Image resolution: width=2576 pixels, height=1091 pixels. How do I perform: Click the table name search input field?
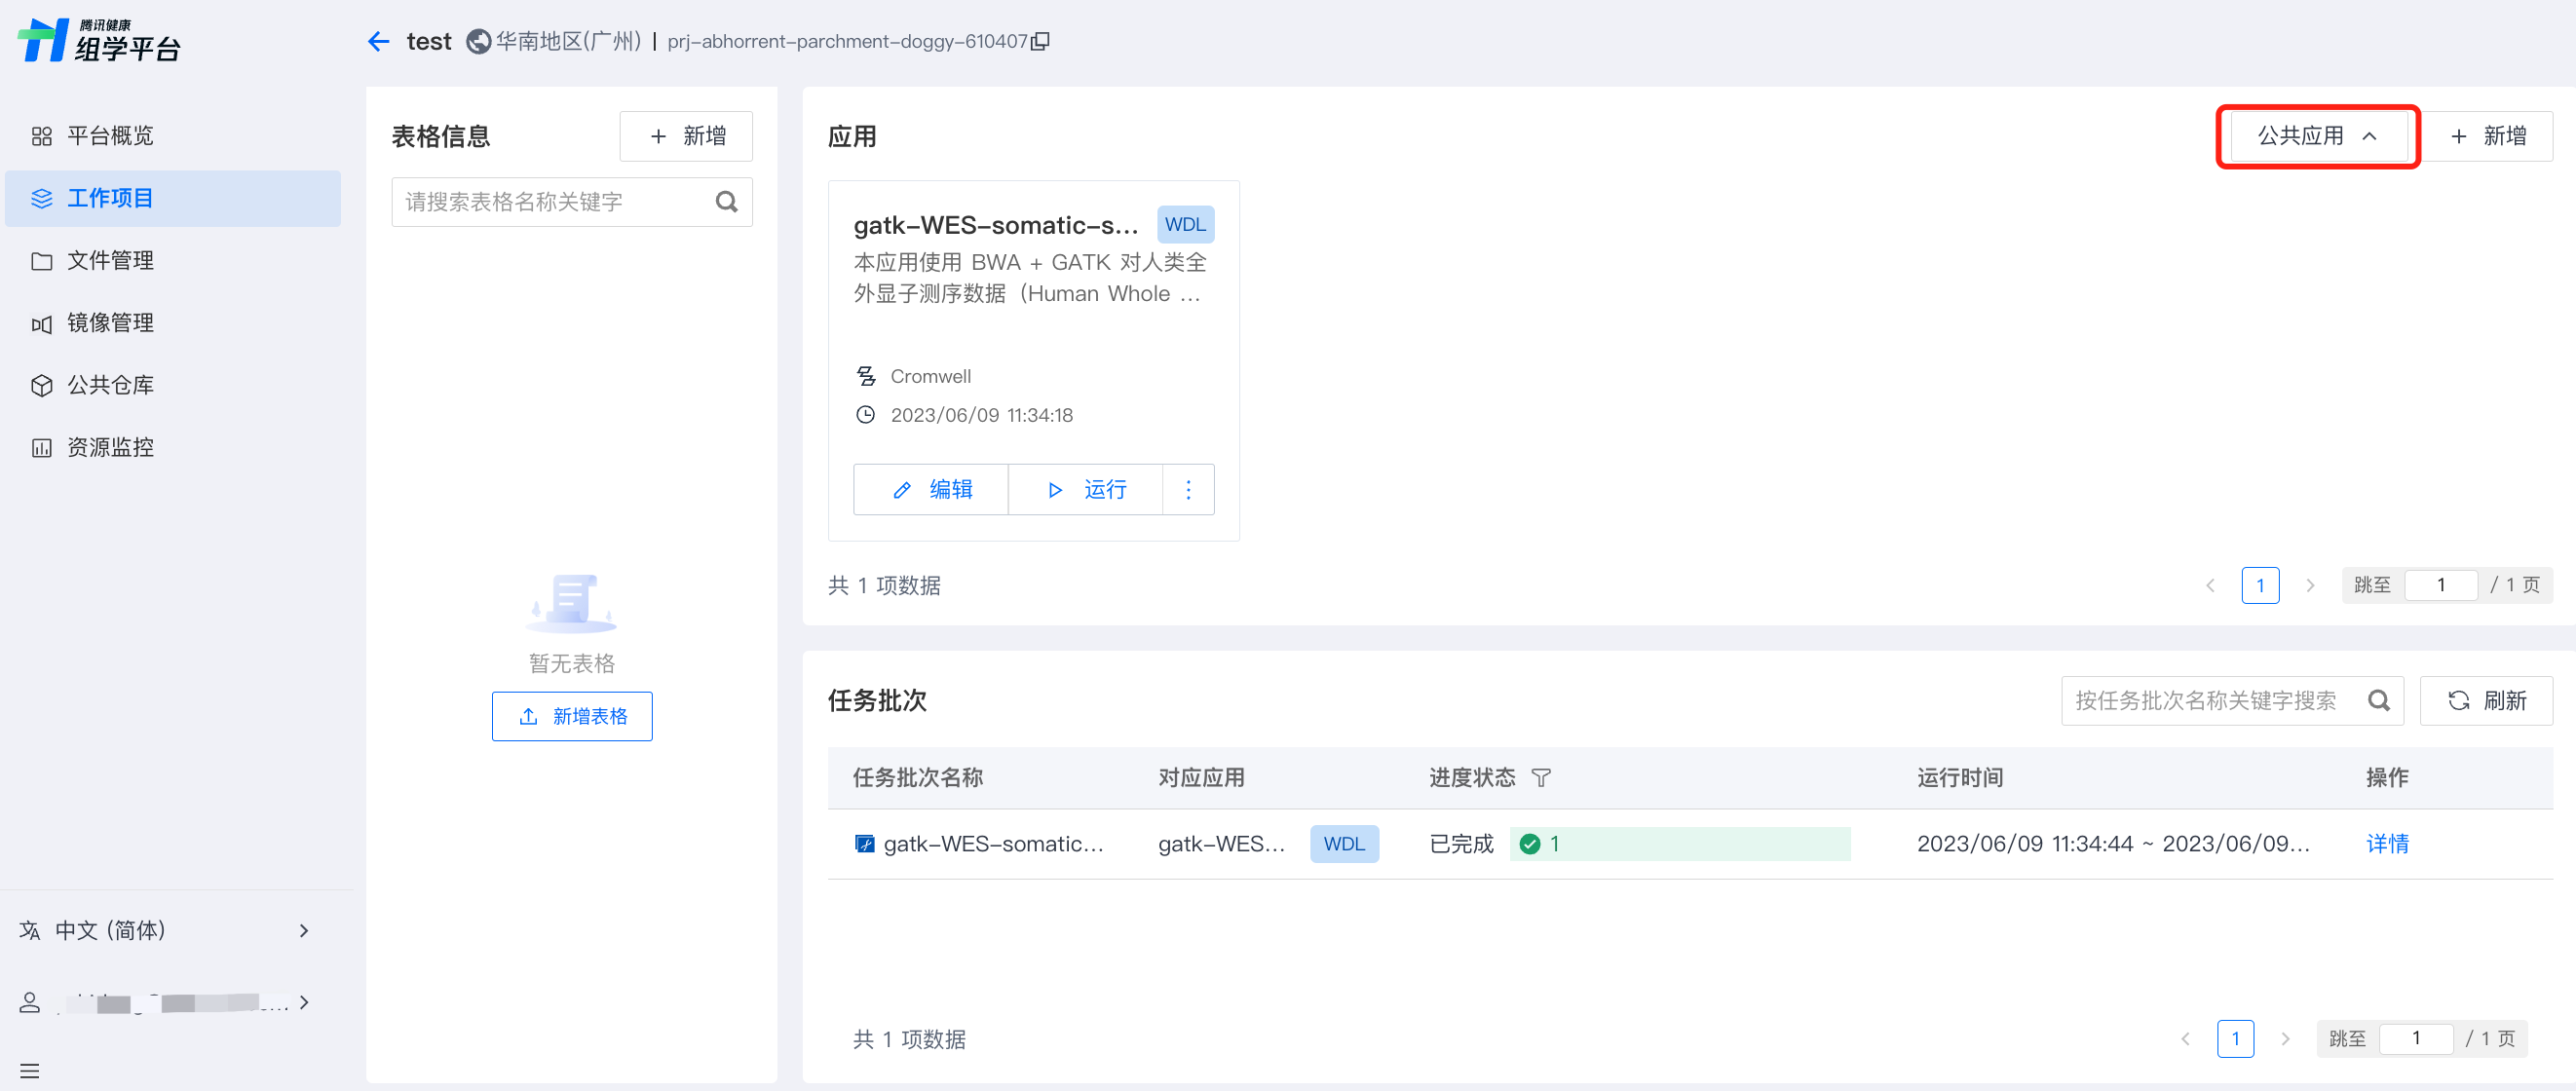click(550, 202)
